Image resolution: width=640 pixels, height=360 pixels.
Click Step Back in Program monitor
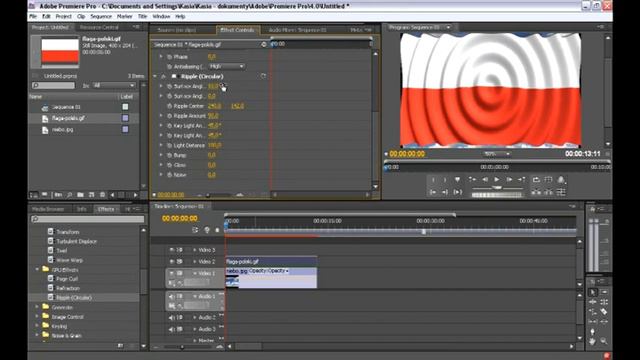pos(484,179)
